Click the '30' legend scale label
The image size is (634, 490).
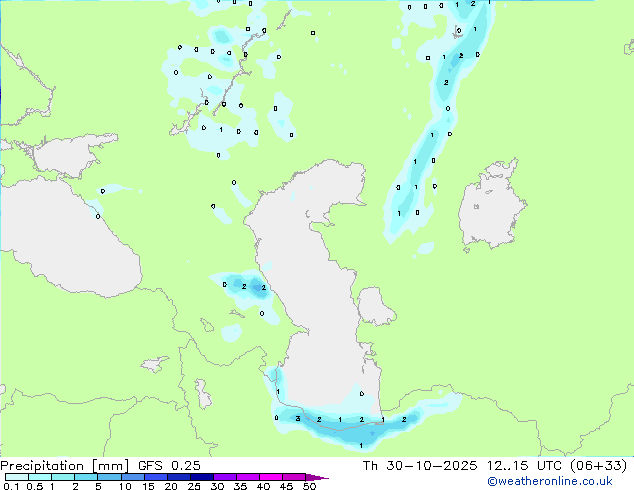pos(217,486)
